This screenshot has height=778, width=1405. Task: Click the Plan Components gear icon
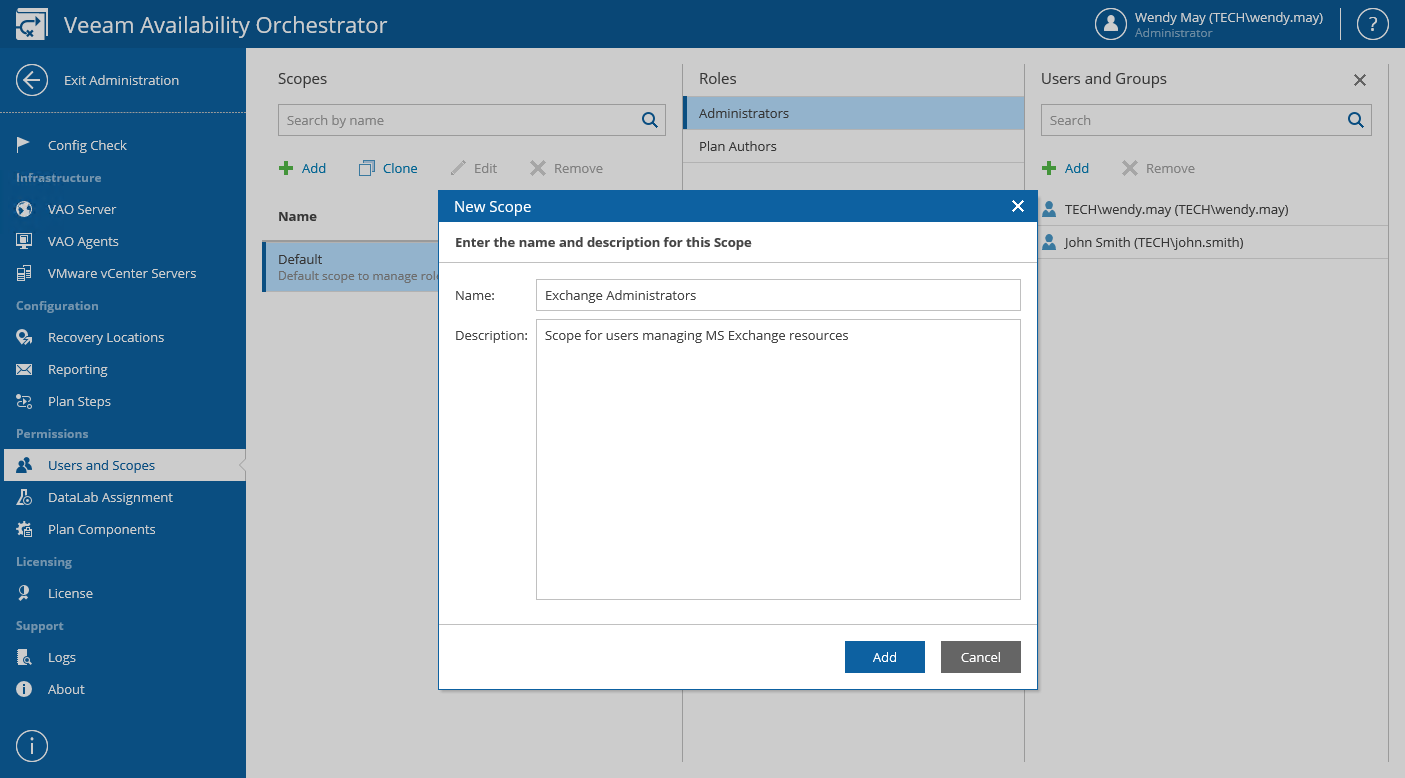click(24, 529)
